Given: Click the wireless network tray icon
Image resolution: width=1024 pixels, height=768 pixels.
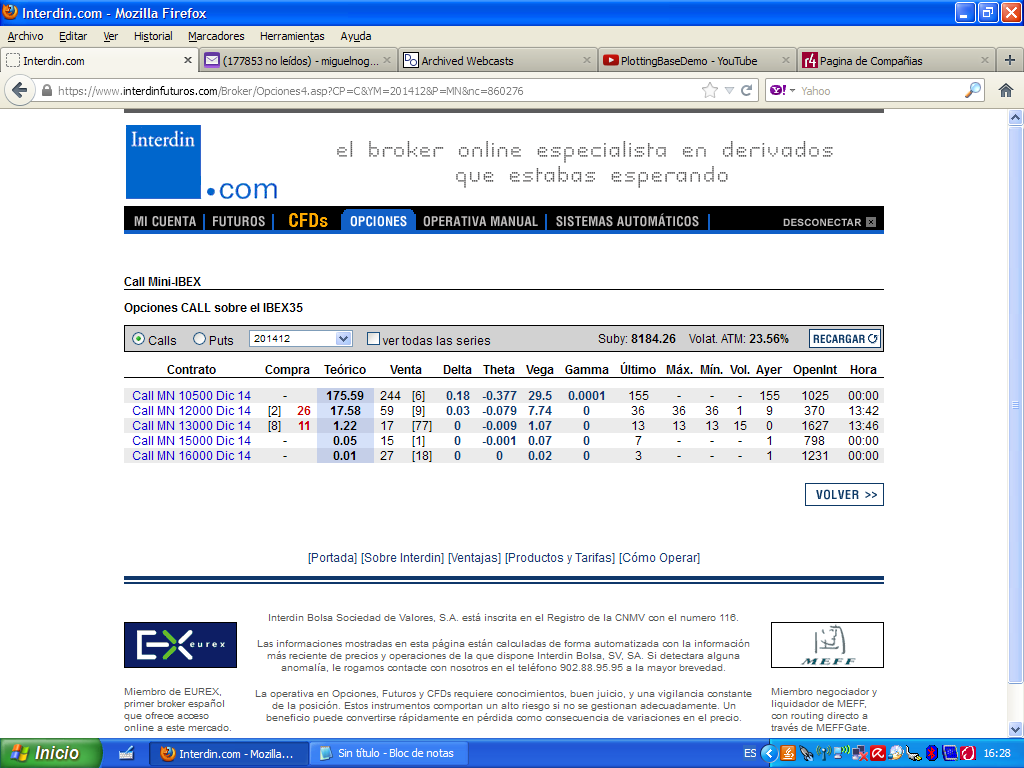Looking at the screenshot, I should pyautogui.click(x=842, y=752).
